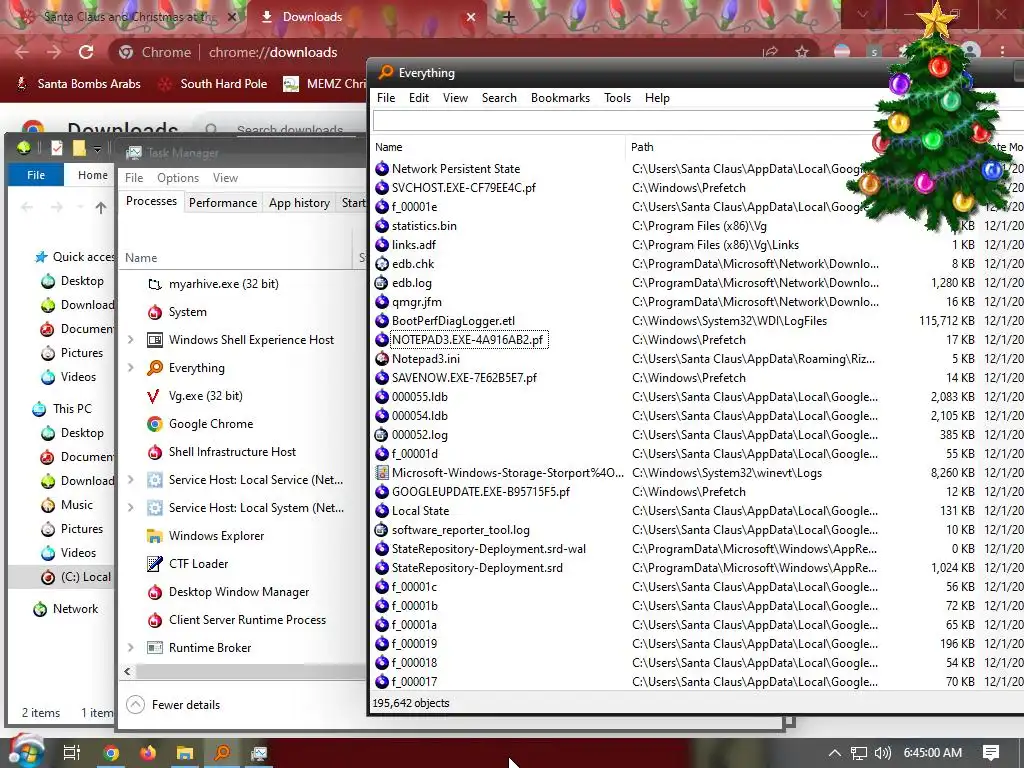Select the Windows Explorer process icon

click(154, 536)
